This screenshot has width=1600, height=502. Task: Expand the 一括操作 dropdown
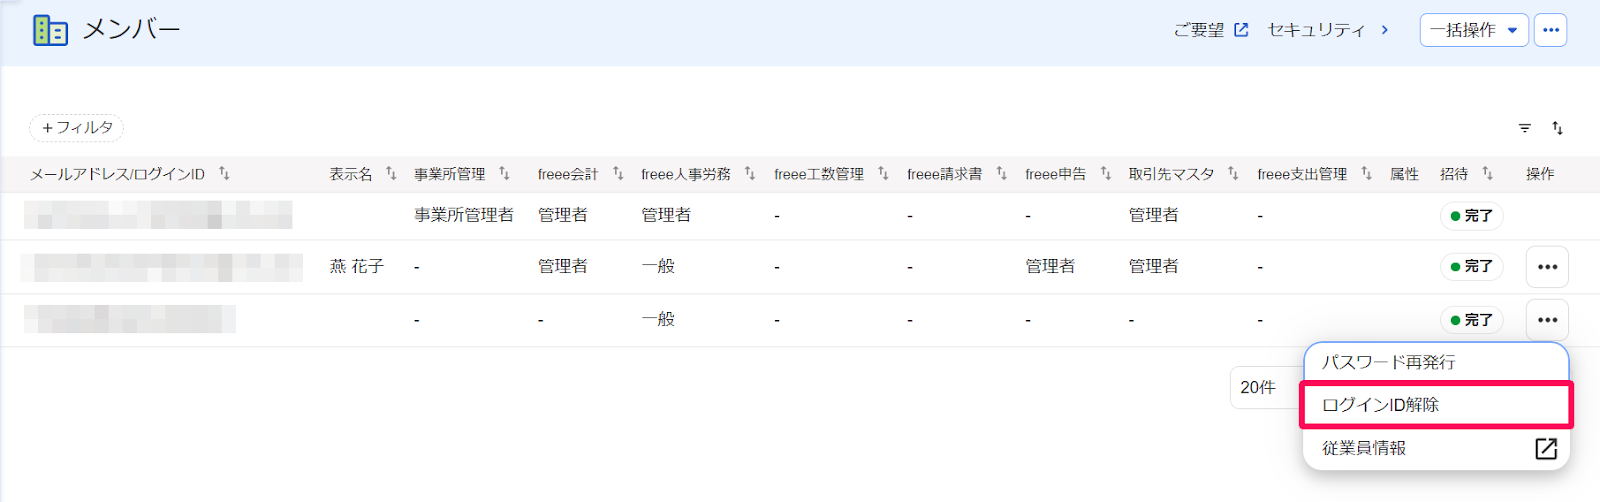(x=1474, y=30)
